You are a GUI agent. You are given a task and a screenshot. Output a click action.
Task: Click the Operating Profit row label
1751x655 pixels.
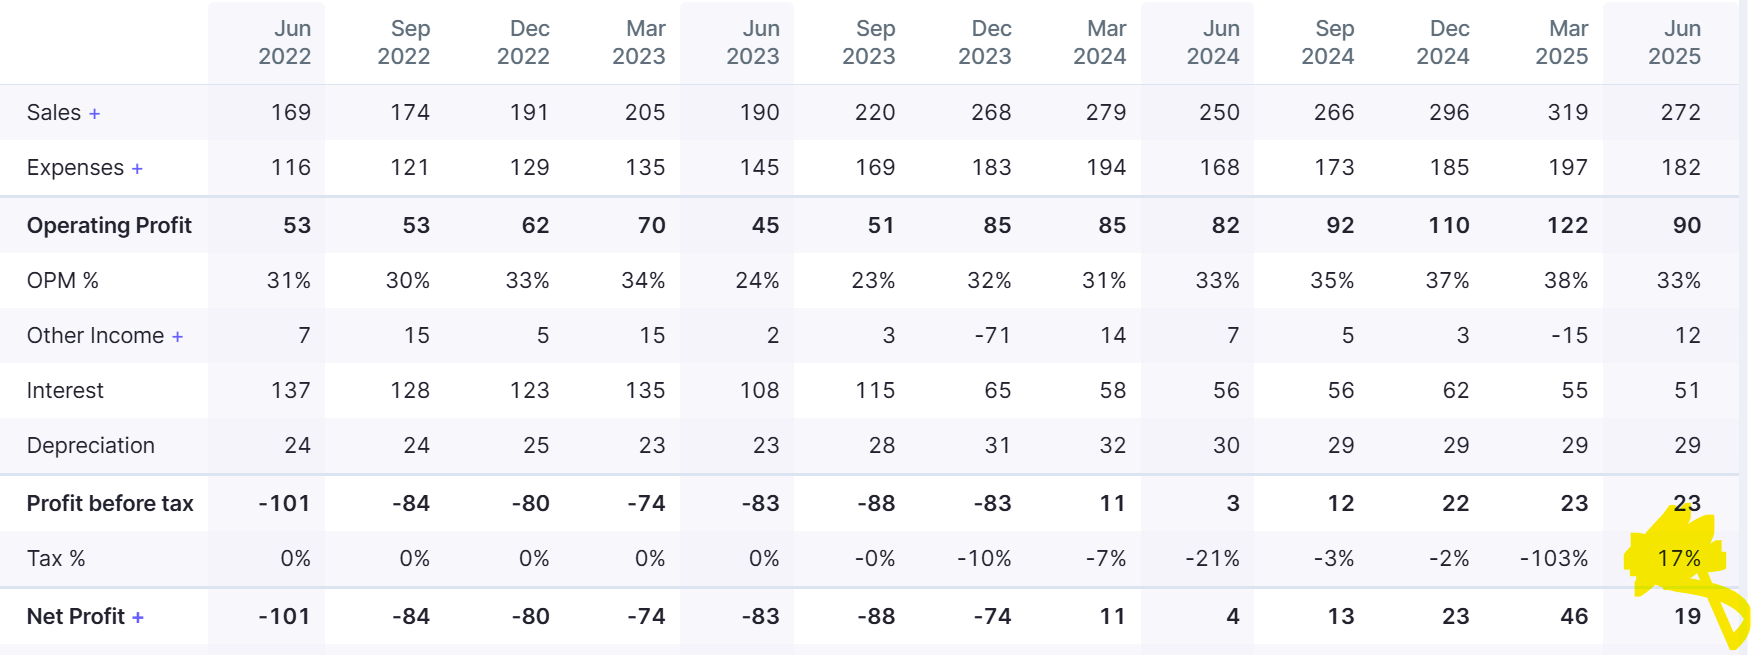point(109,226)
